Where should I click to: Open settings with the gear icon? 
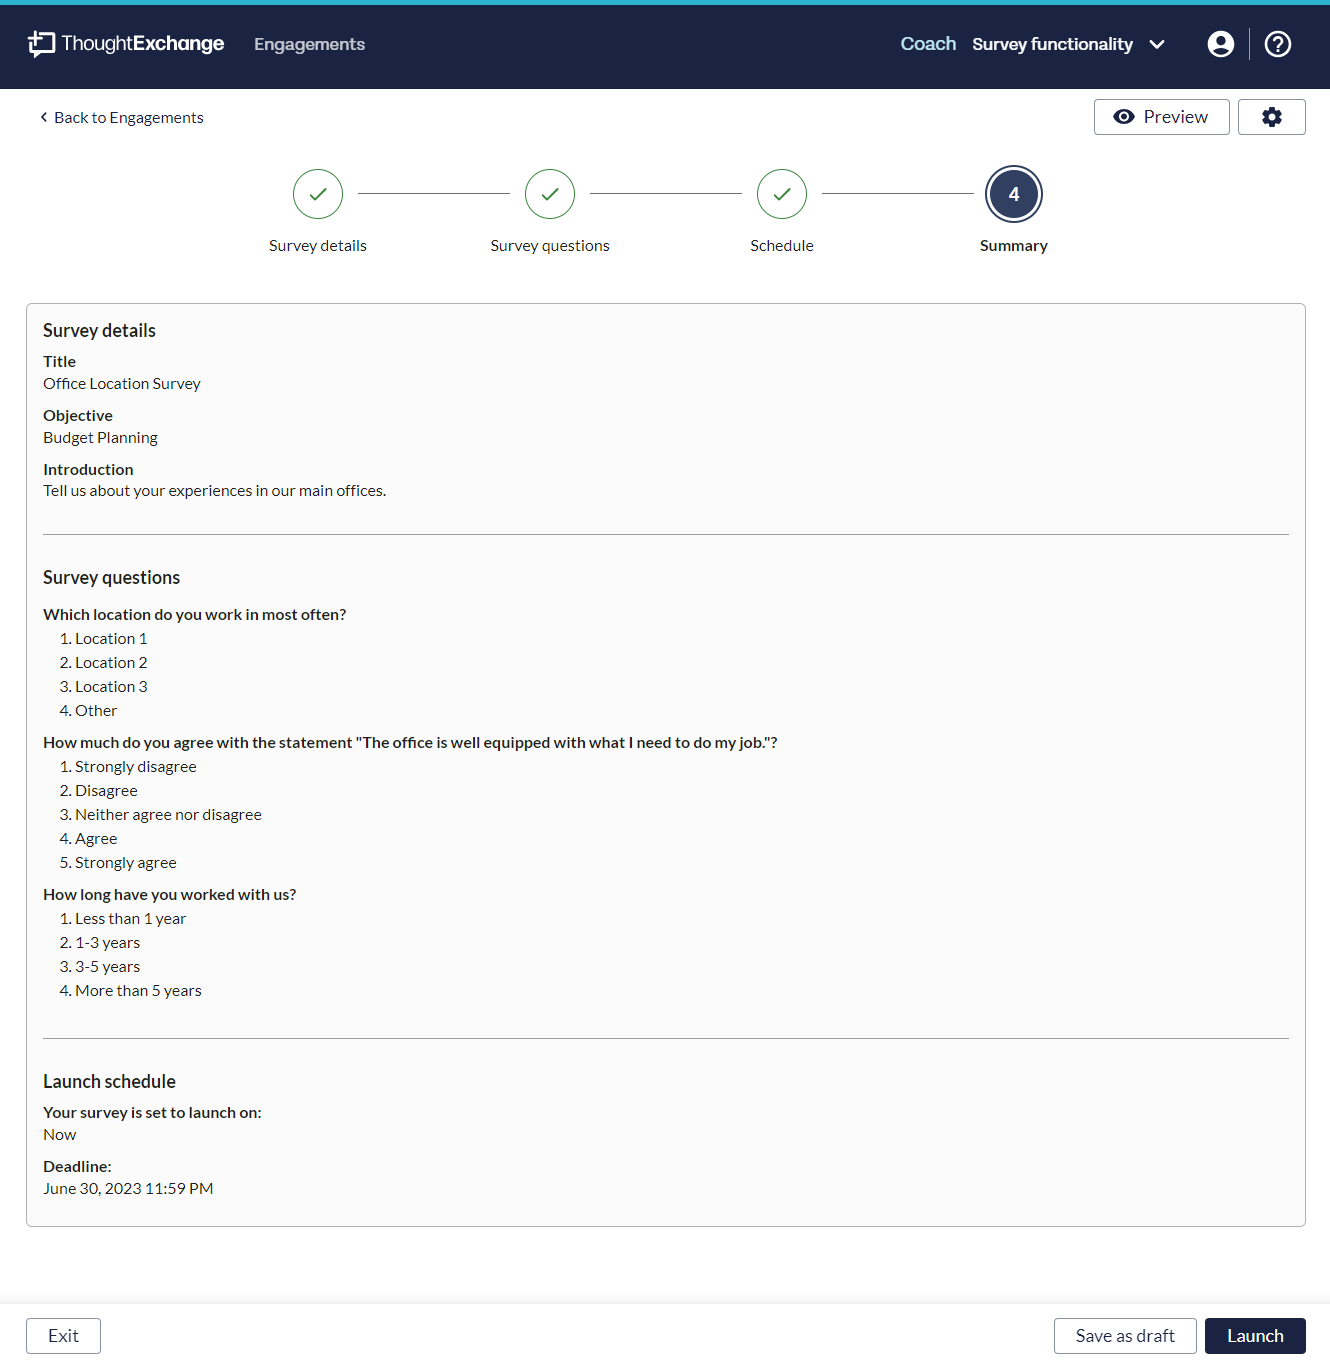[1271, 117]
